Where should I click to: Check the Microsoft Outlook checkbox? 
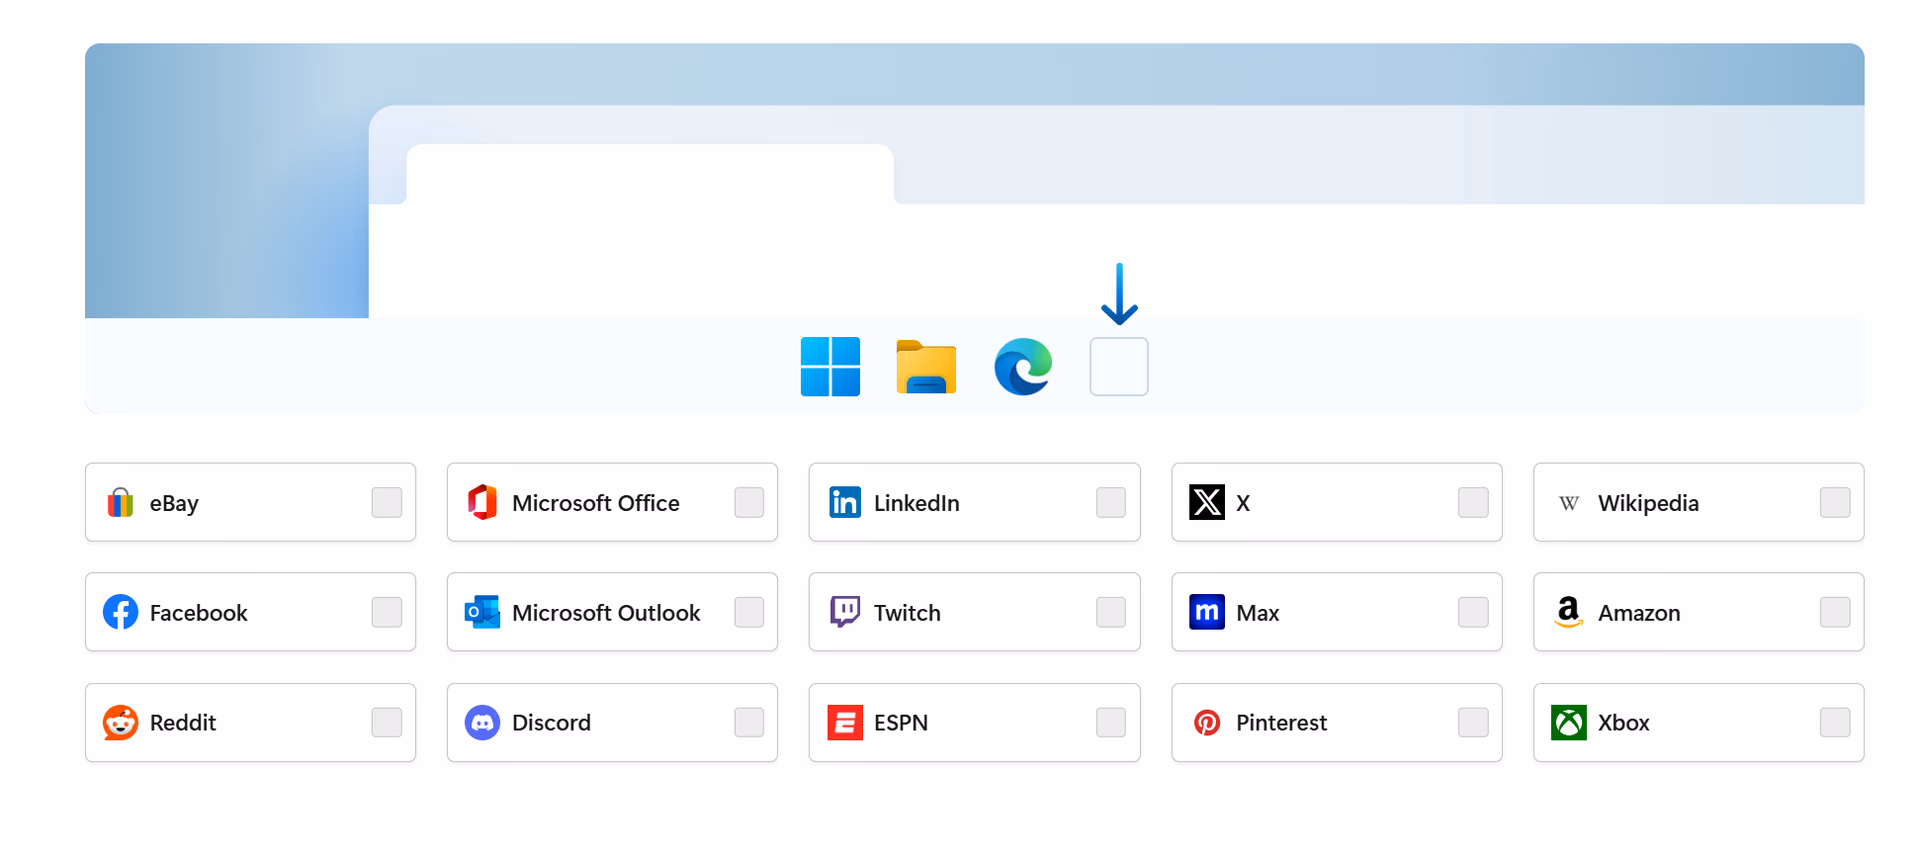coord(749,612)
